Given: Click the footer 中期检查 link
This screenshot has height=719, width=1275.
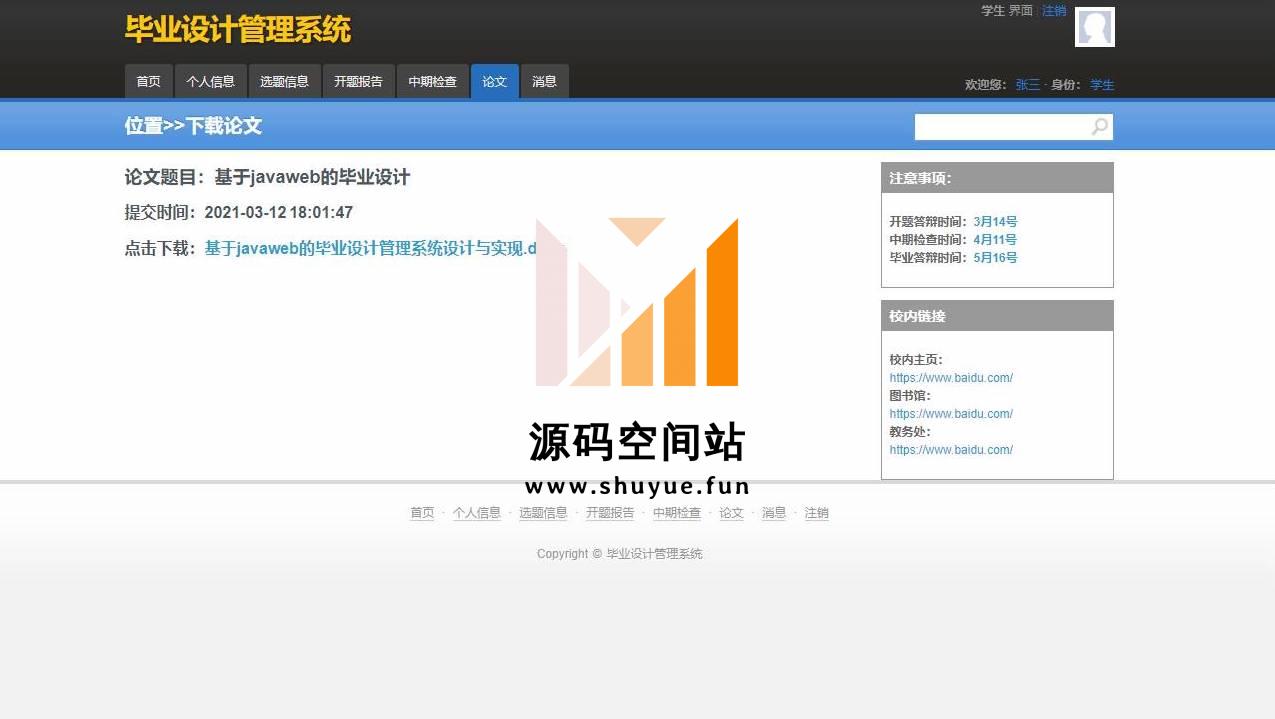Looking at the screenshot, I should pyautogui.click(x=677, y=513).
